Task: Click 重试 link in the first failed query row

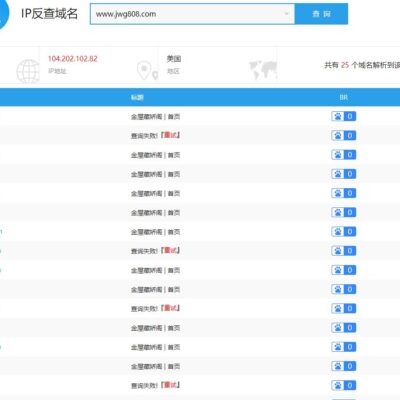Action: pyautogui.click(x=171, y=135)
